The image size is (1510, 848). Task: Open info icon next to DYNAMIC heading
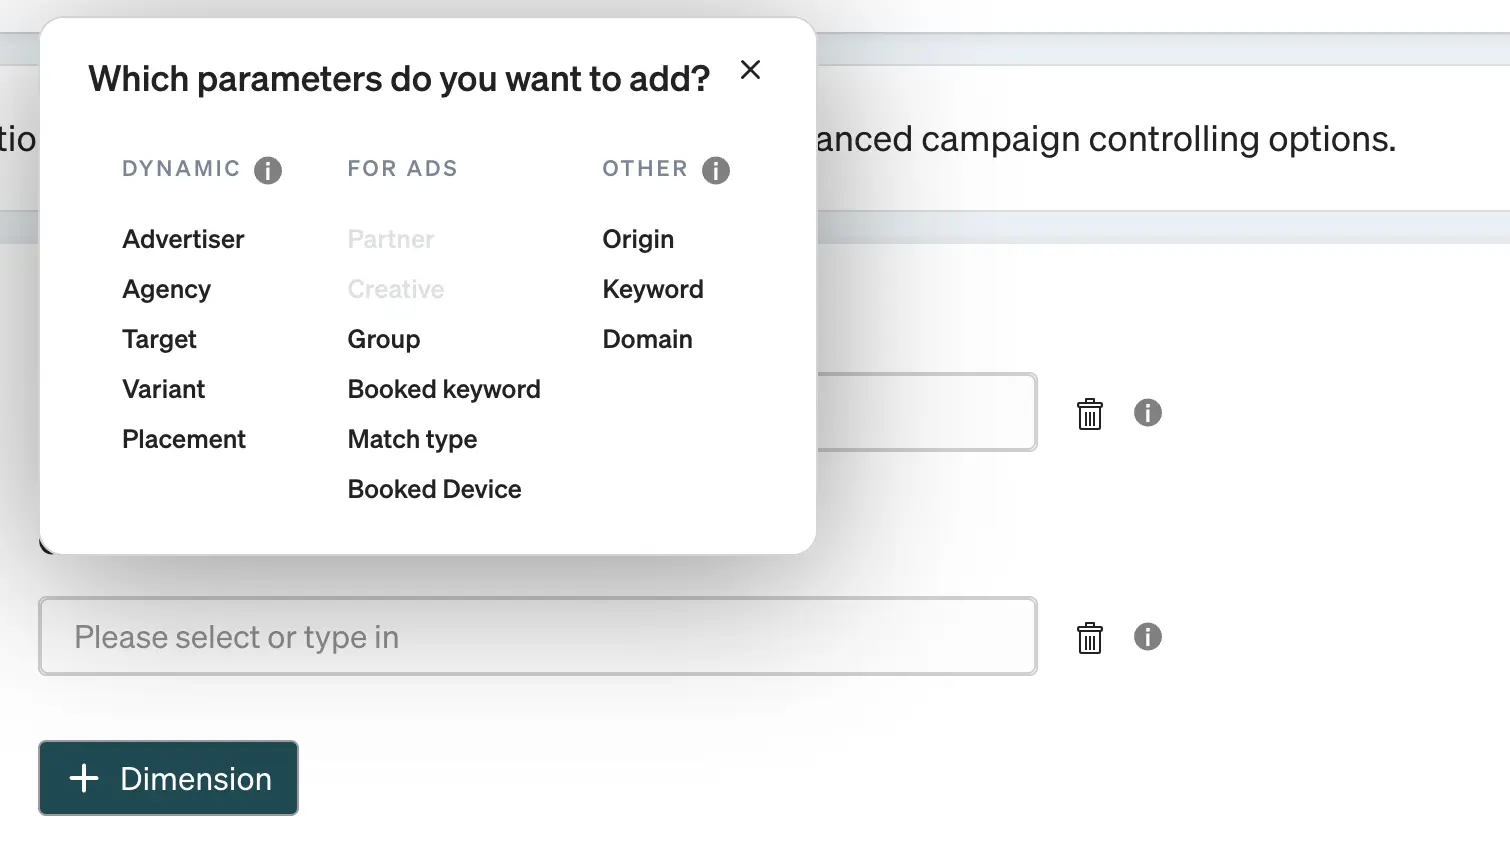(268, 170)
